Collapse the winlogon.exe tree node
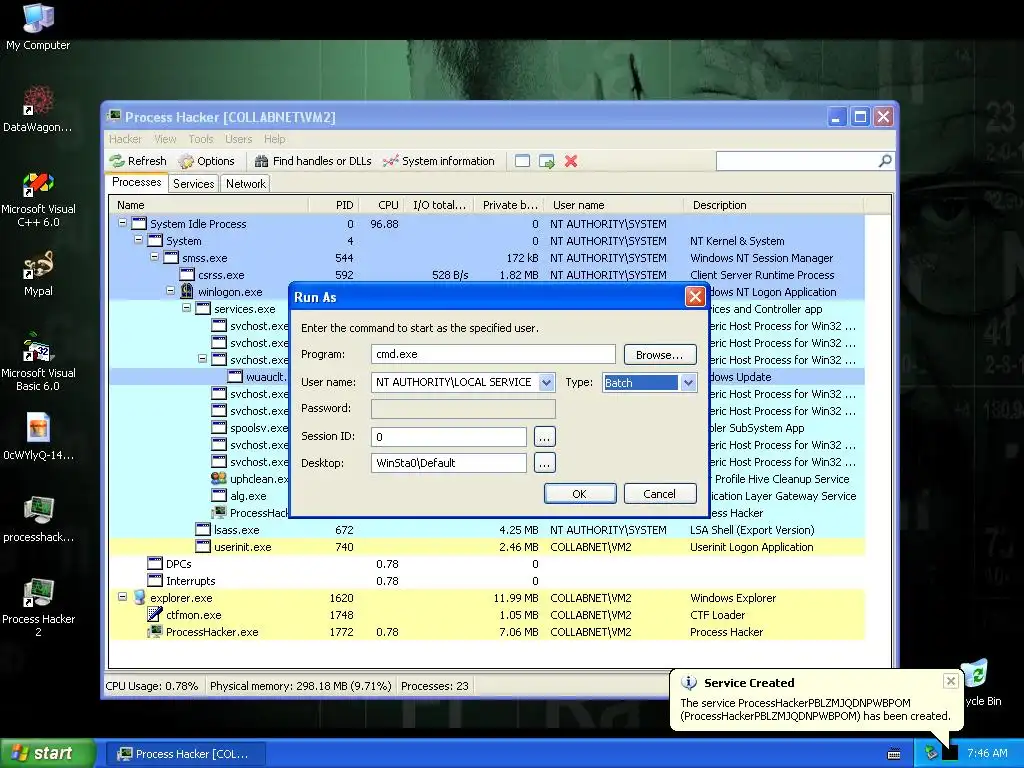Screen dimensions: 1024x768 (170, 291)
